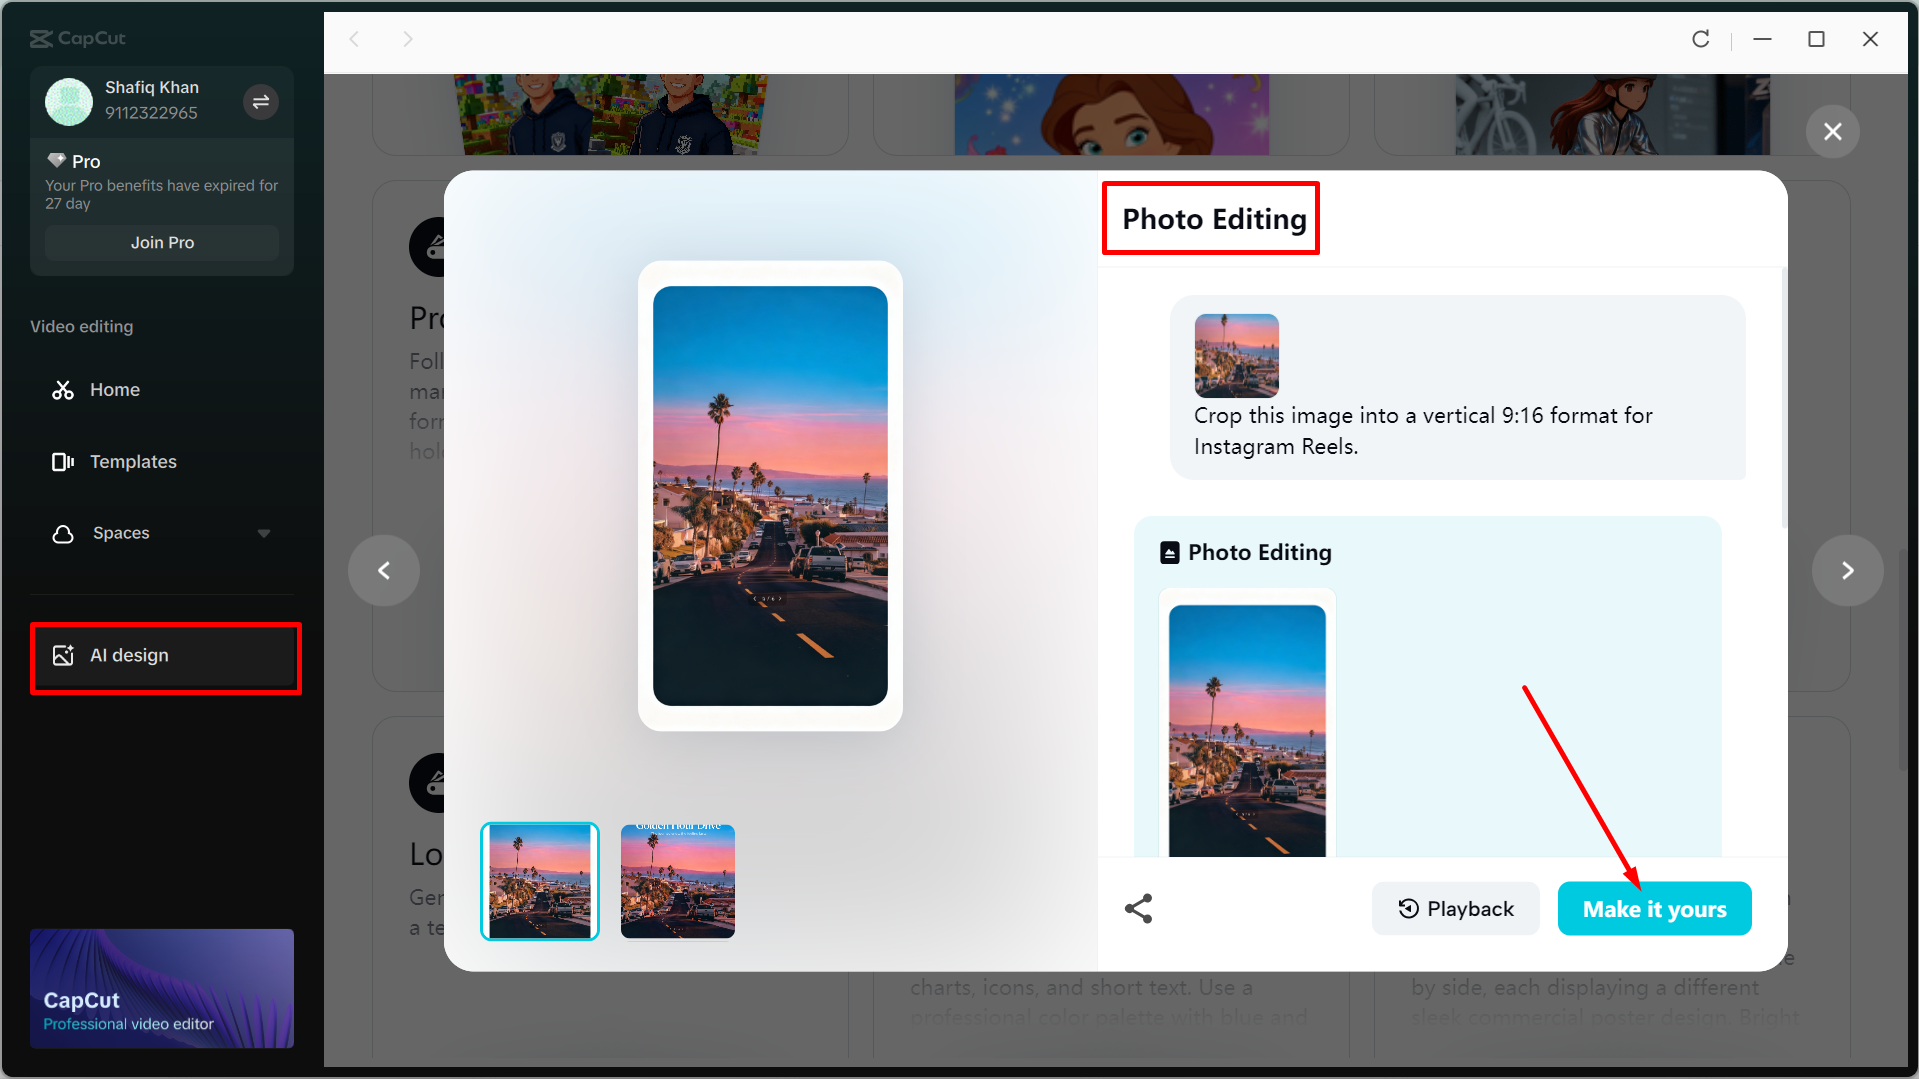Click the Join Pro button

coord(161,242)
